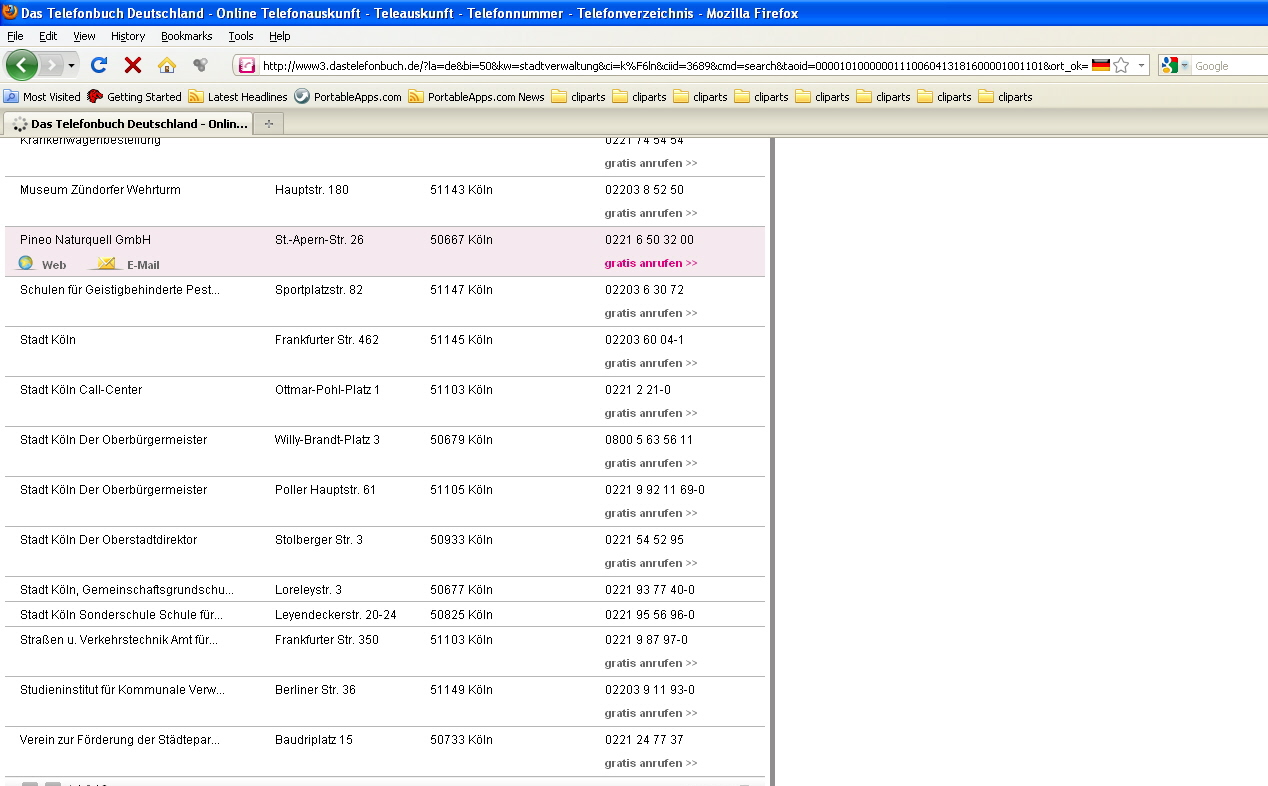This screenshot has width=1268, height=786.
Task: Reload the current page
Action: [98, 65]
